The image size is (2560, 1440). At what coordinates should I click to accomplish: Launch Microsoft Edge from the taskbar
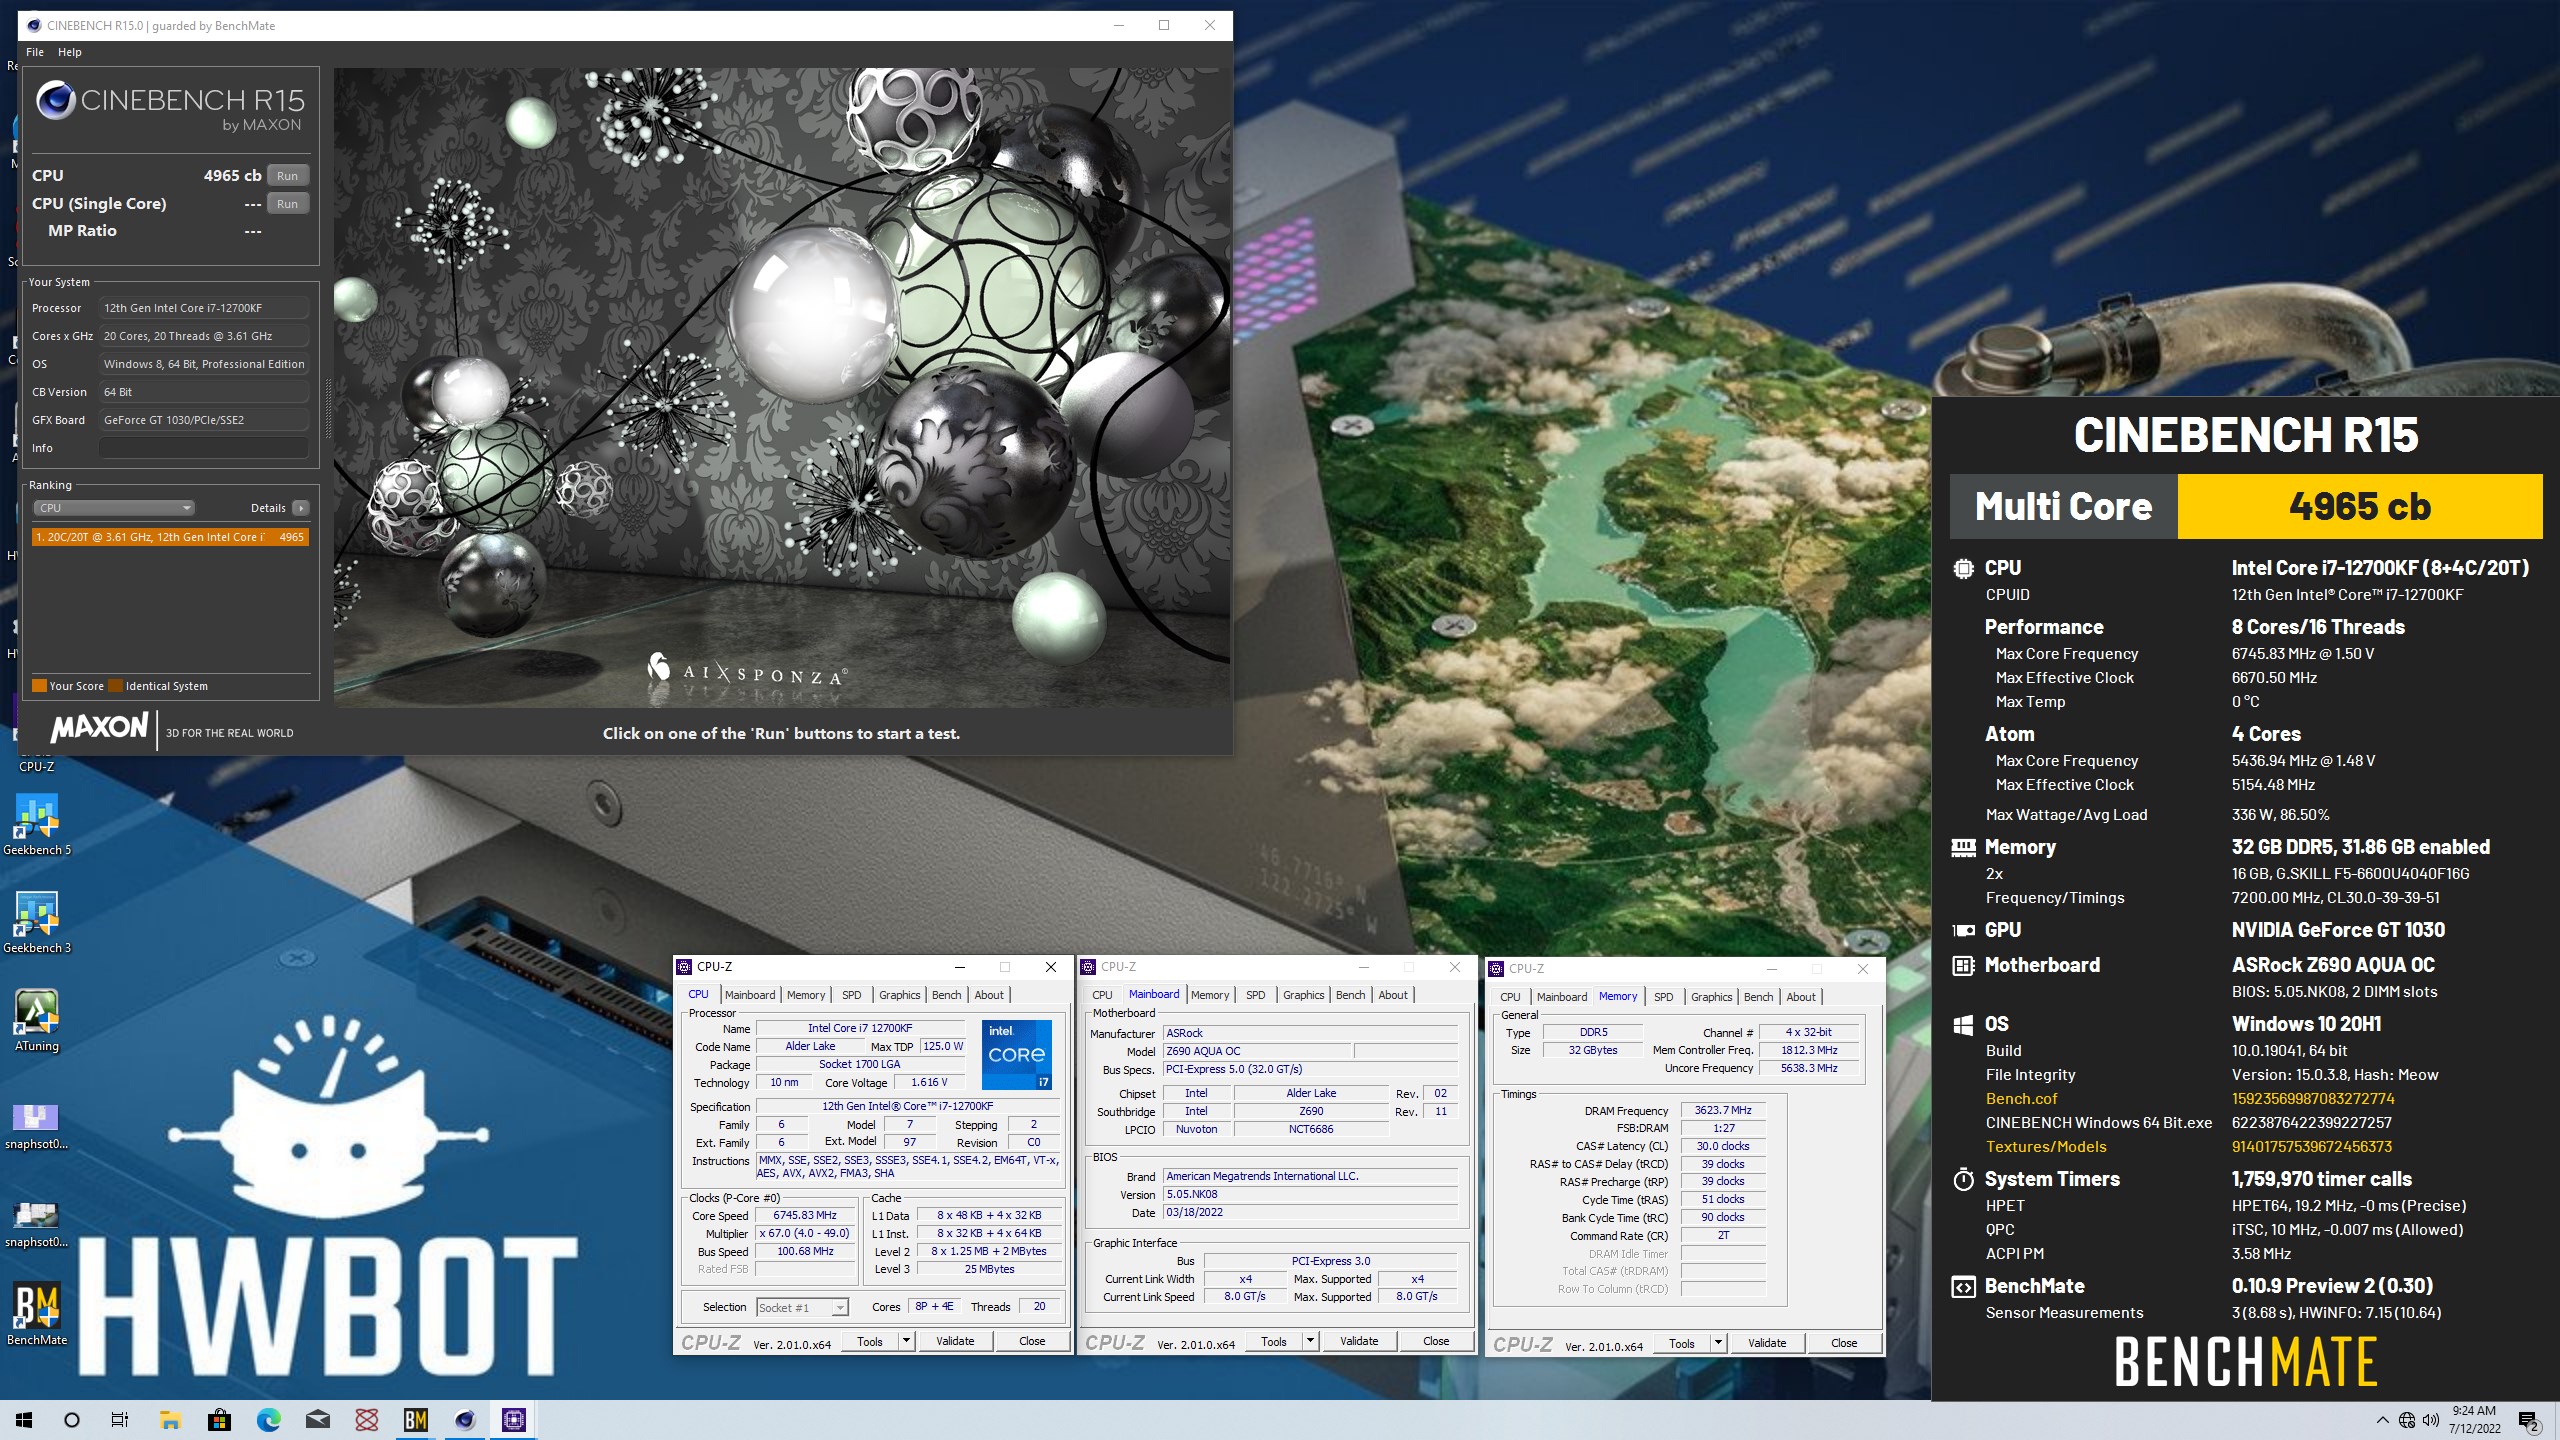[268, 1420]
